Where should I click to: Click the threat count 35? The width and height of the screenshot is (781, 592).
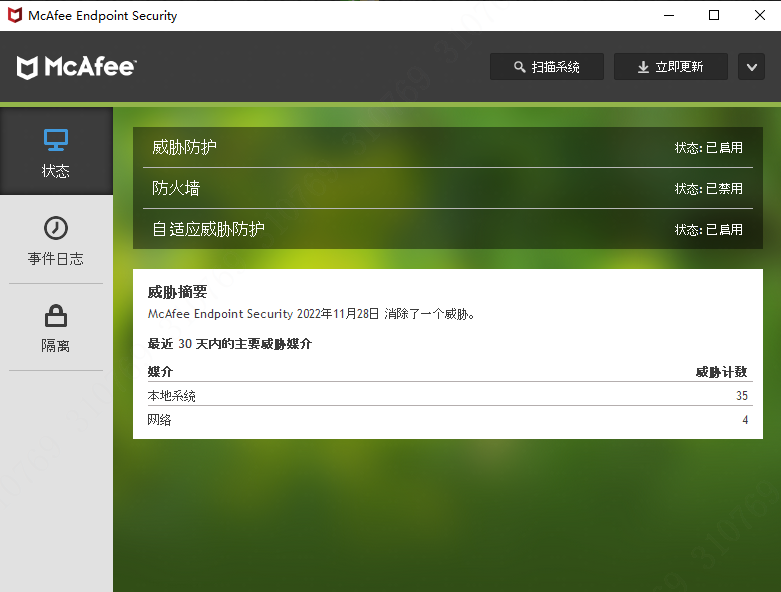click(742, 396)
